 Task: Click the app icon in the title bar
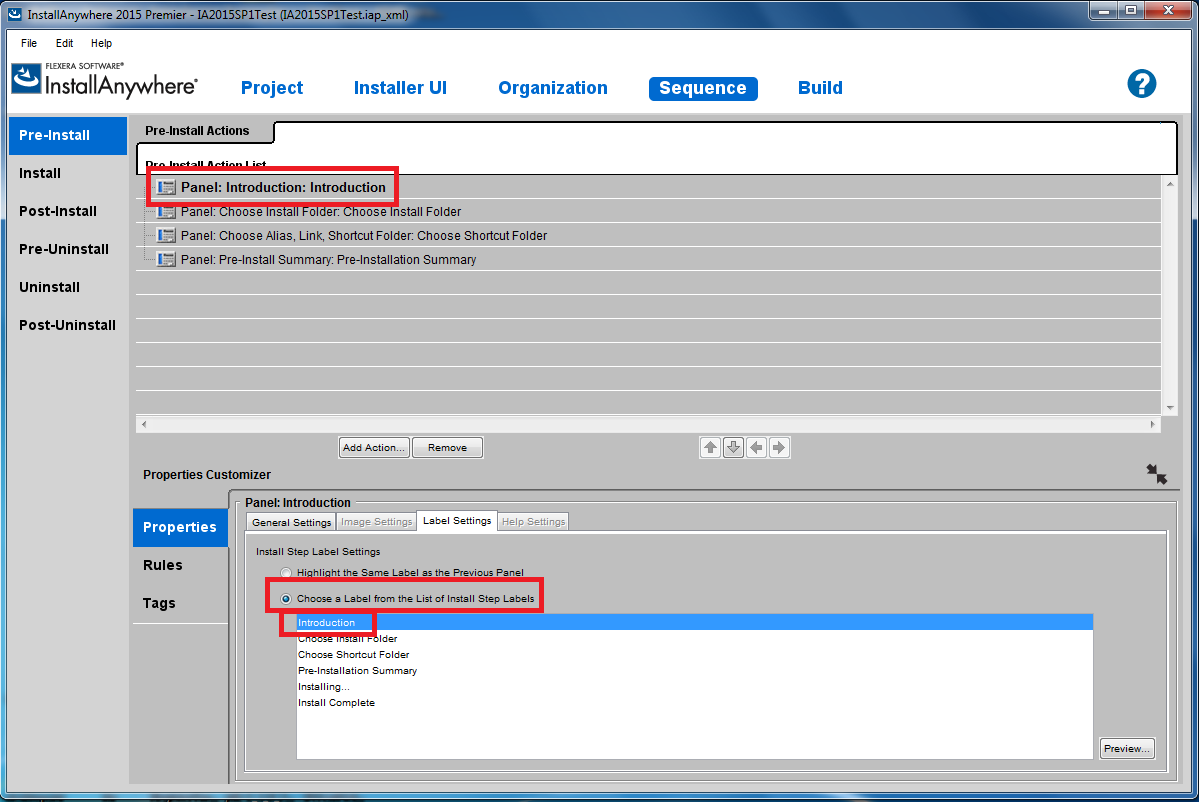pyautogui.click(x=15, y=14)
